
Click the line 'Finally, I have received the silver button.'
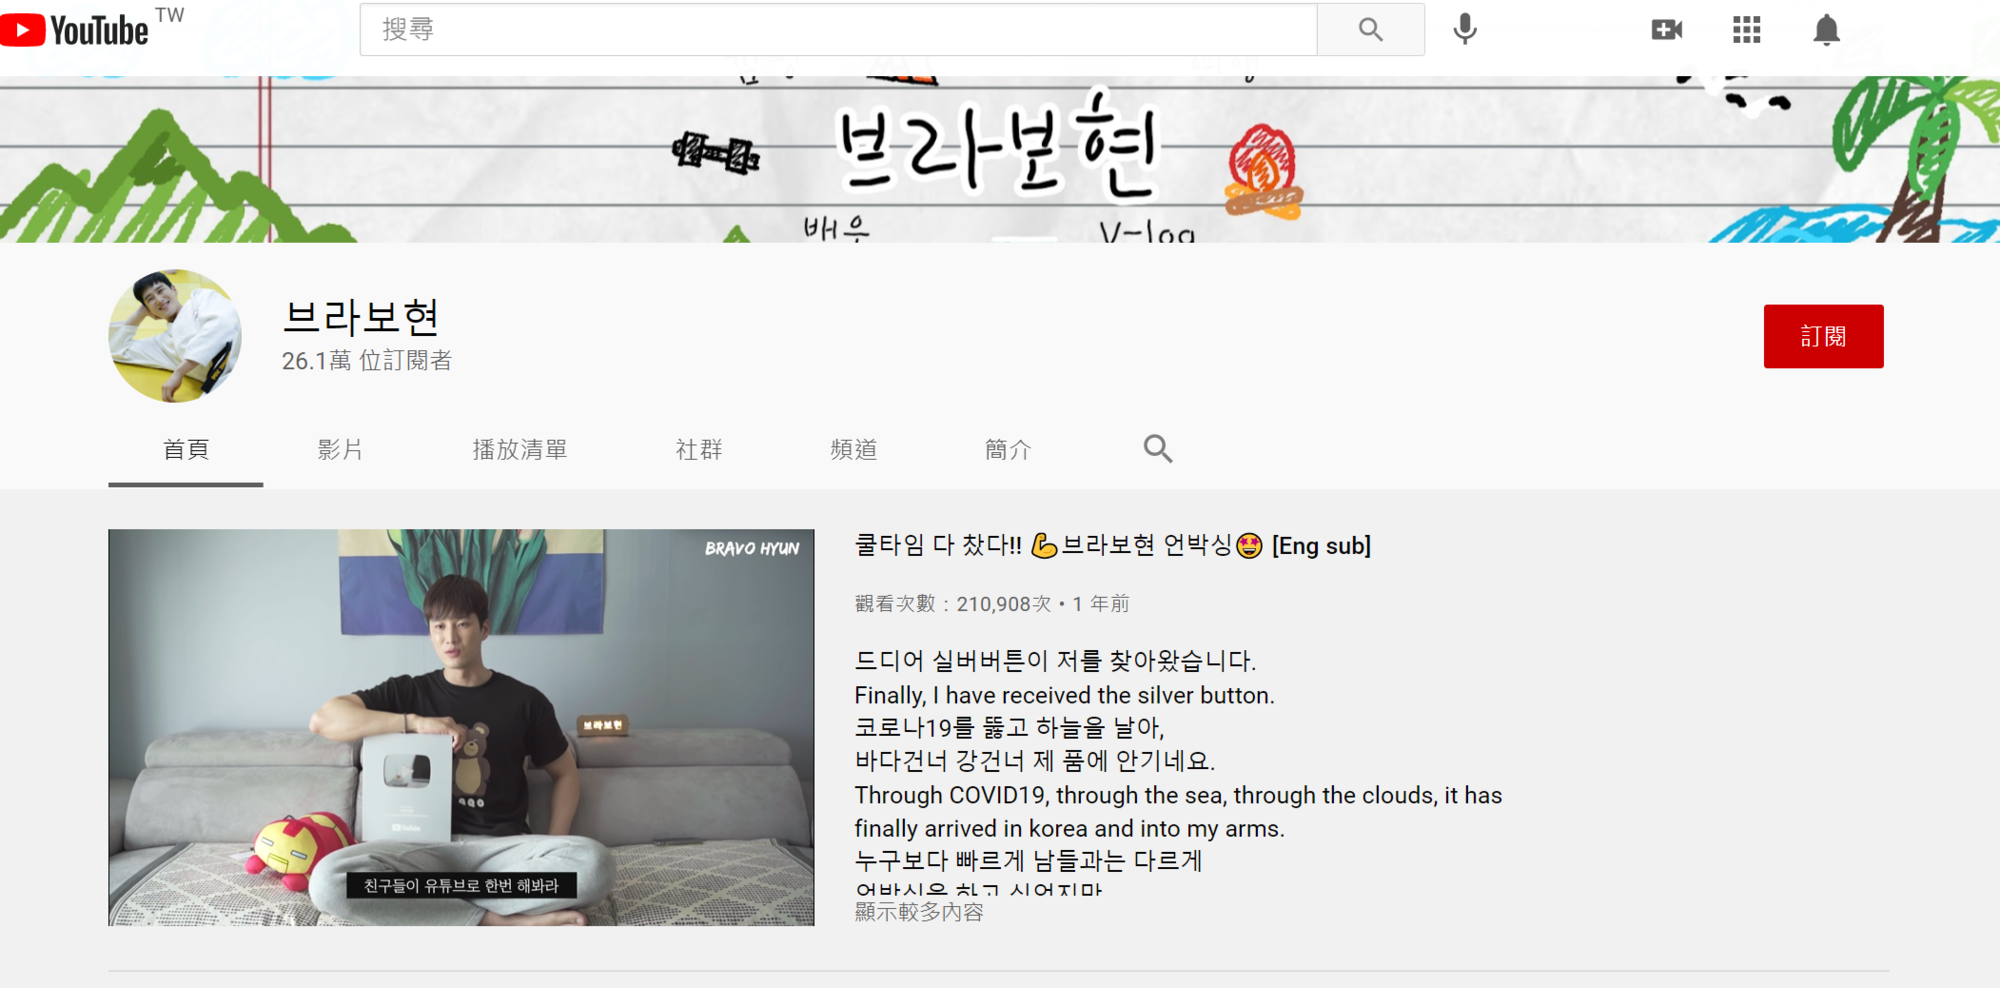[1065, 695]
